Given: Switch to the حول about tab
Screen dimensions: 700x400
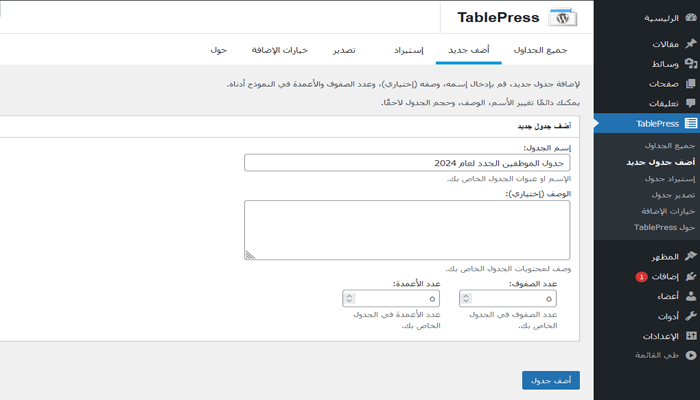Looking at the screenshot, I should click(219, 50).
